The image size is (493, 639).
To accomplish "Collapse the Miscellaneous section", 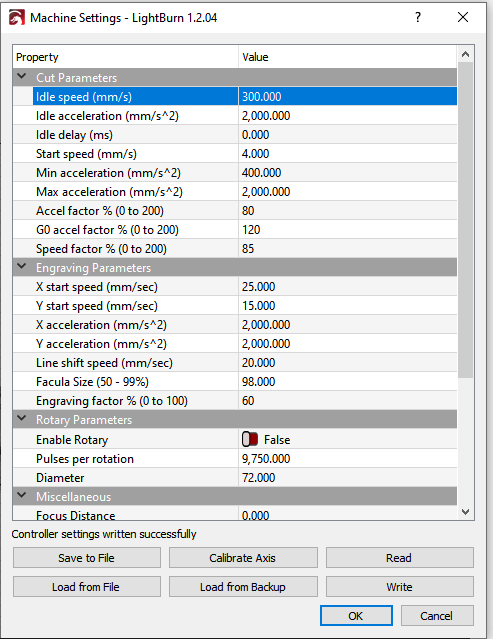I will click(x=22, y=496).
